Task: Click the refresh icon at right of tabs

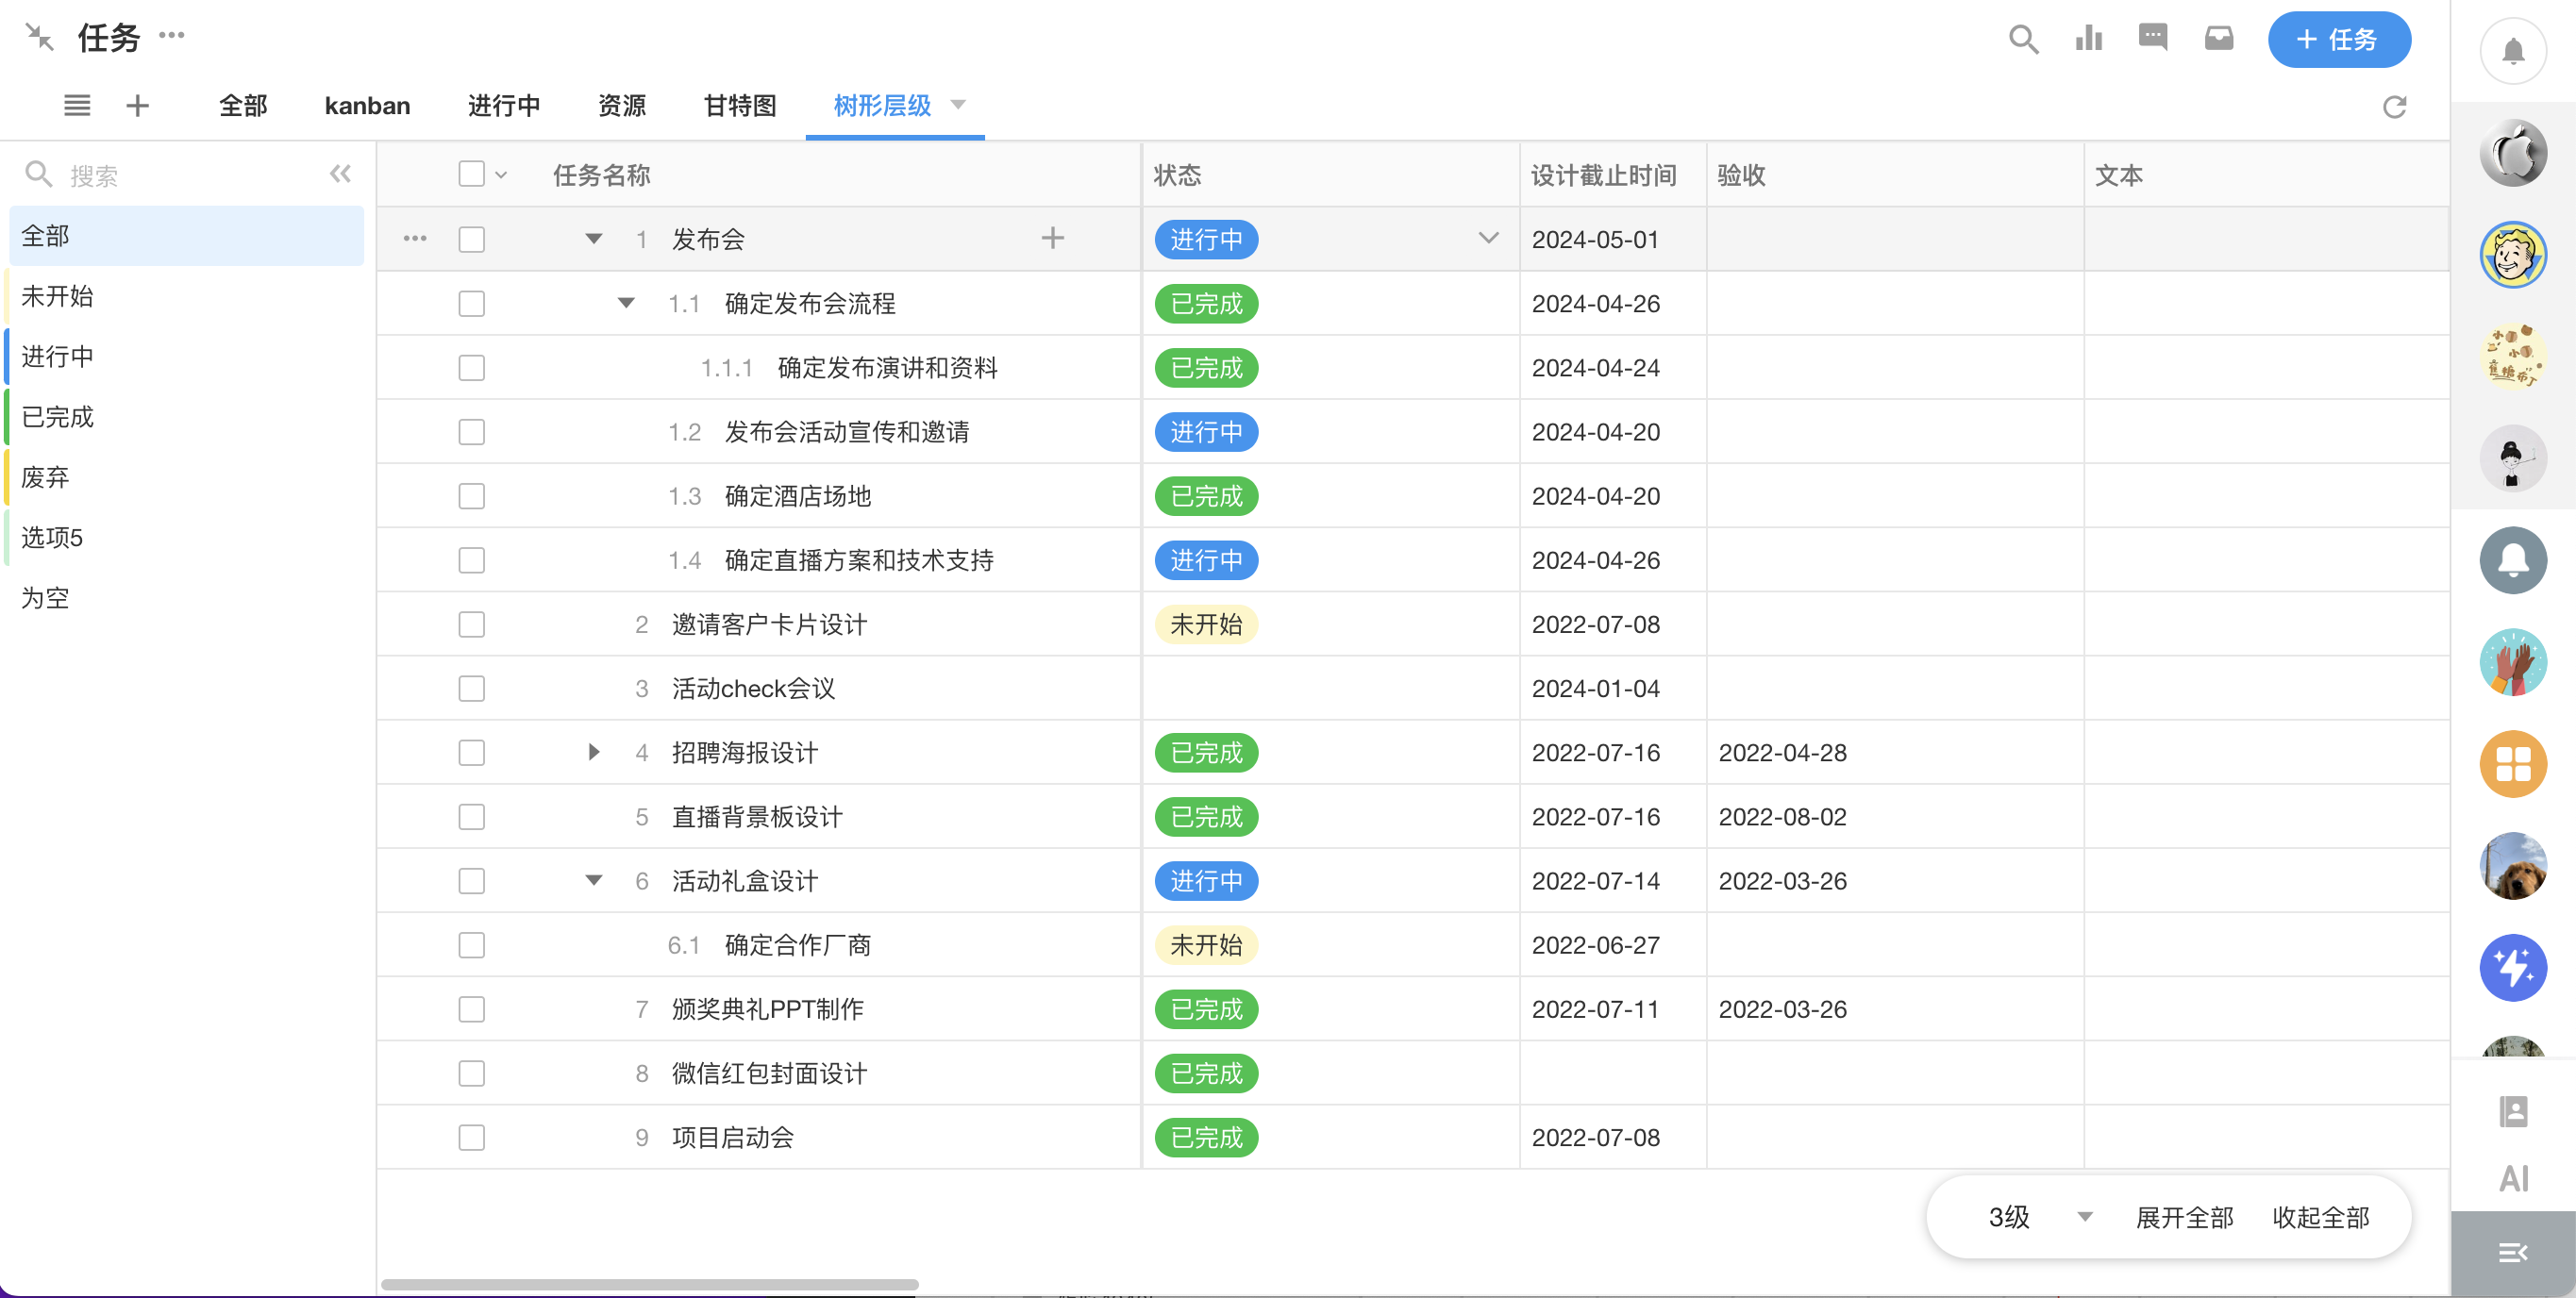Action: click(2394, 107)
